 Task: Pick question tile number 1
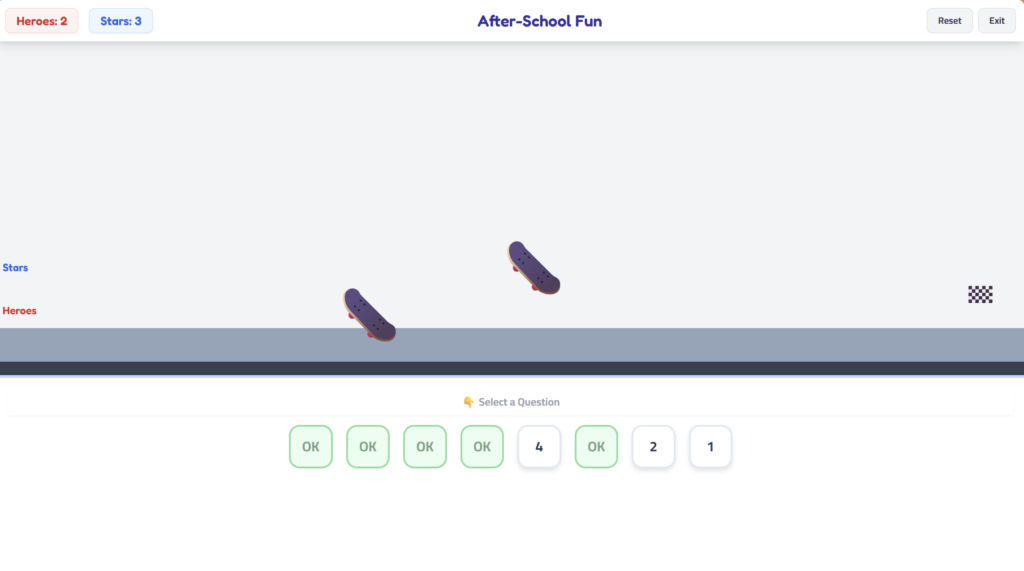click(710, 447)
